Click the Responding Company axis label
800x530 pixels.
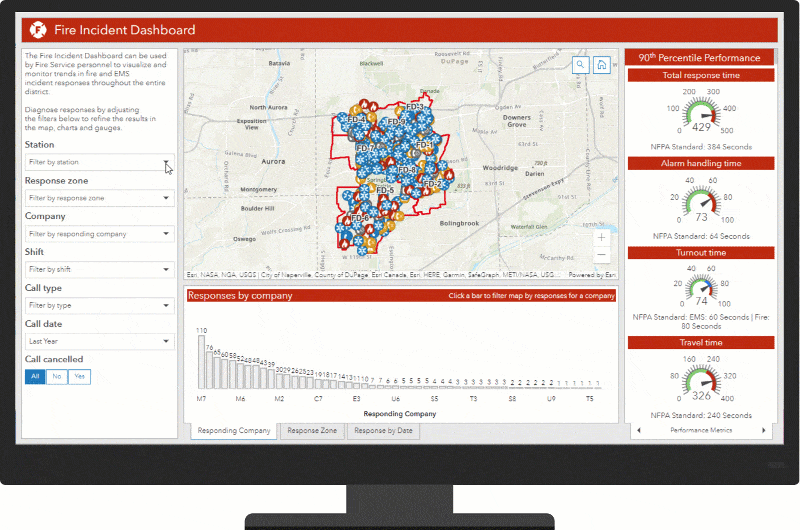[x=399, y=414]
